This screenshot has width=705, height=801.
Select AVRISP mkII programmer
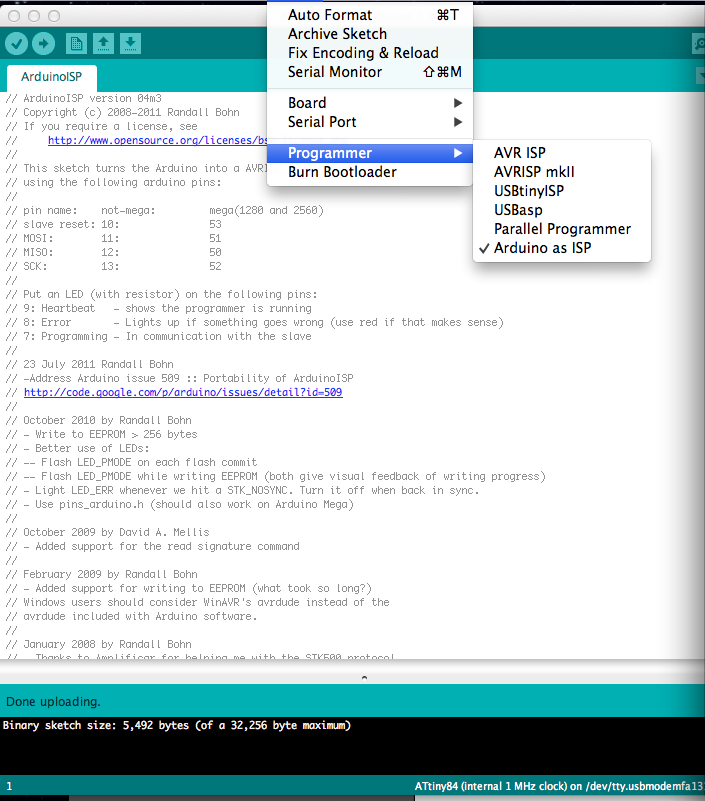point(562,172)
